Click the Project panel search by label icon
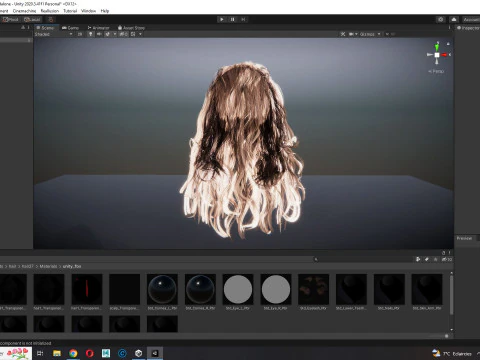480x360 pixels. coord(427,259)
